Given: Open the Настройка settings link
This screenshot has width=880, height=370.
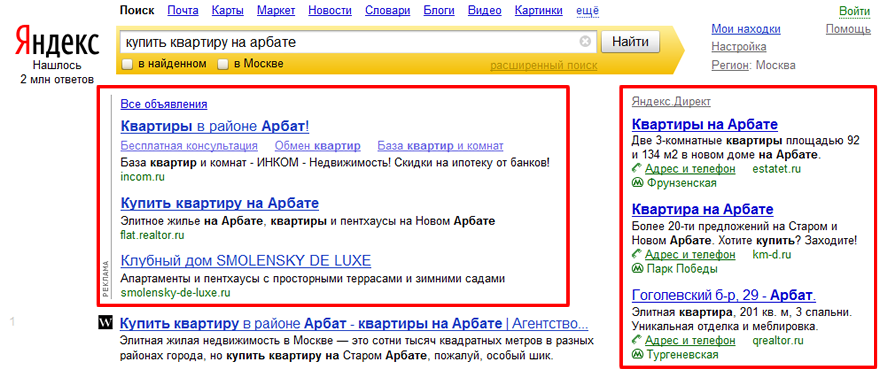Looking at the screenshot, I should tap(739, 47).
